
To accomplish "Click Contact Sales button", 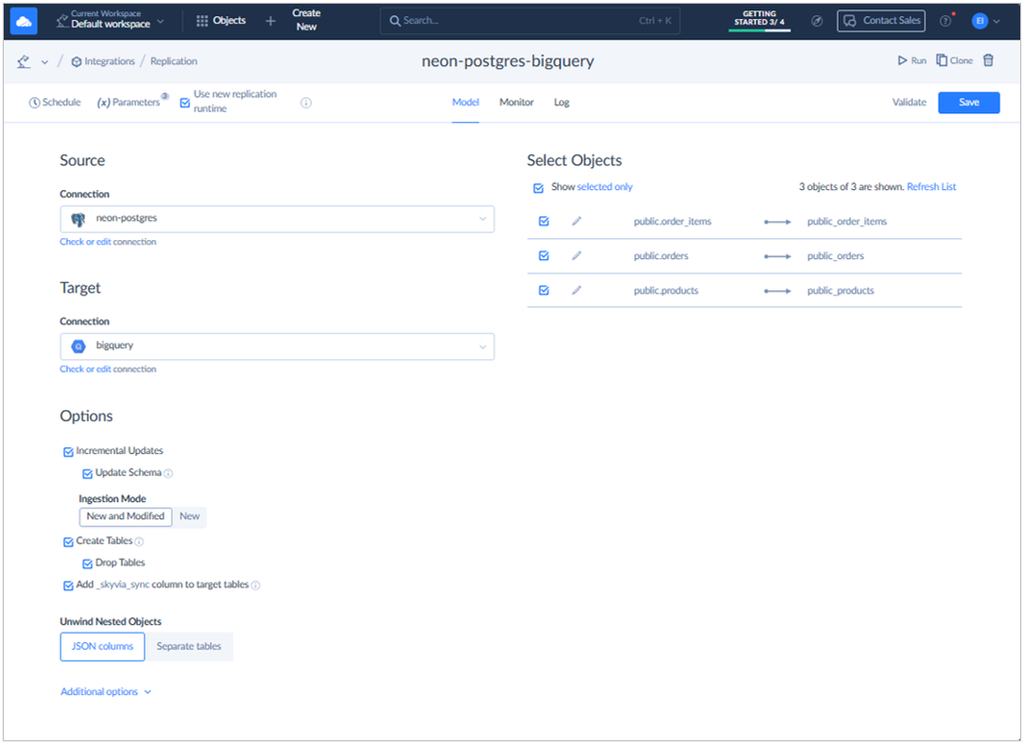I will pos(881,21).
